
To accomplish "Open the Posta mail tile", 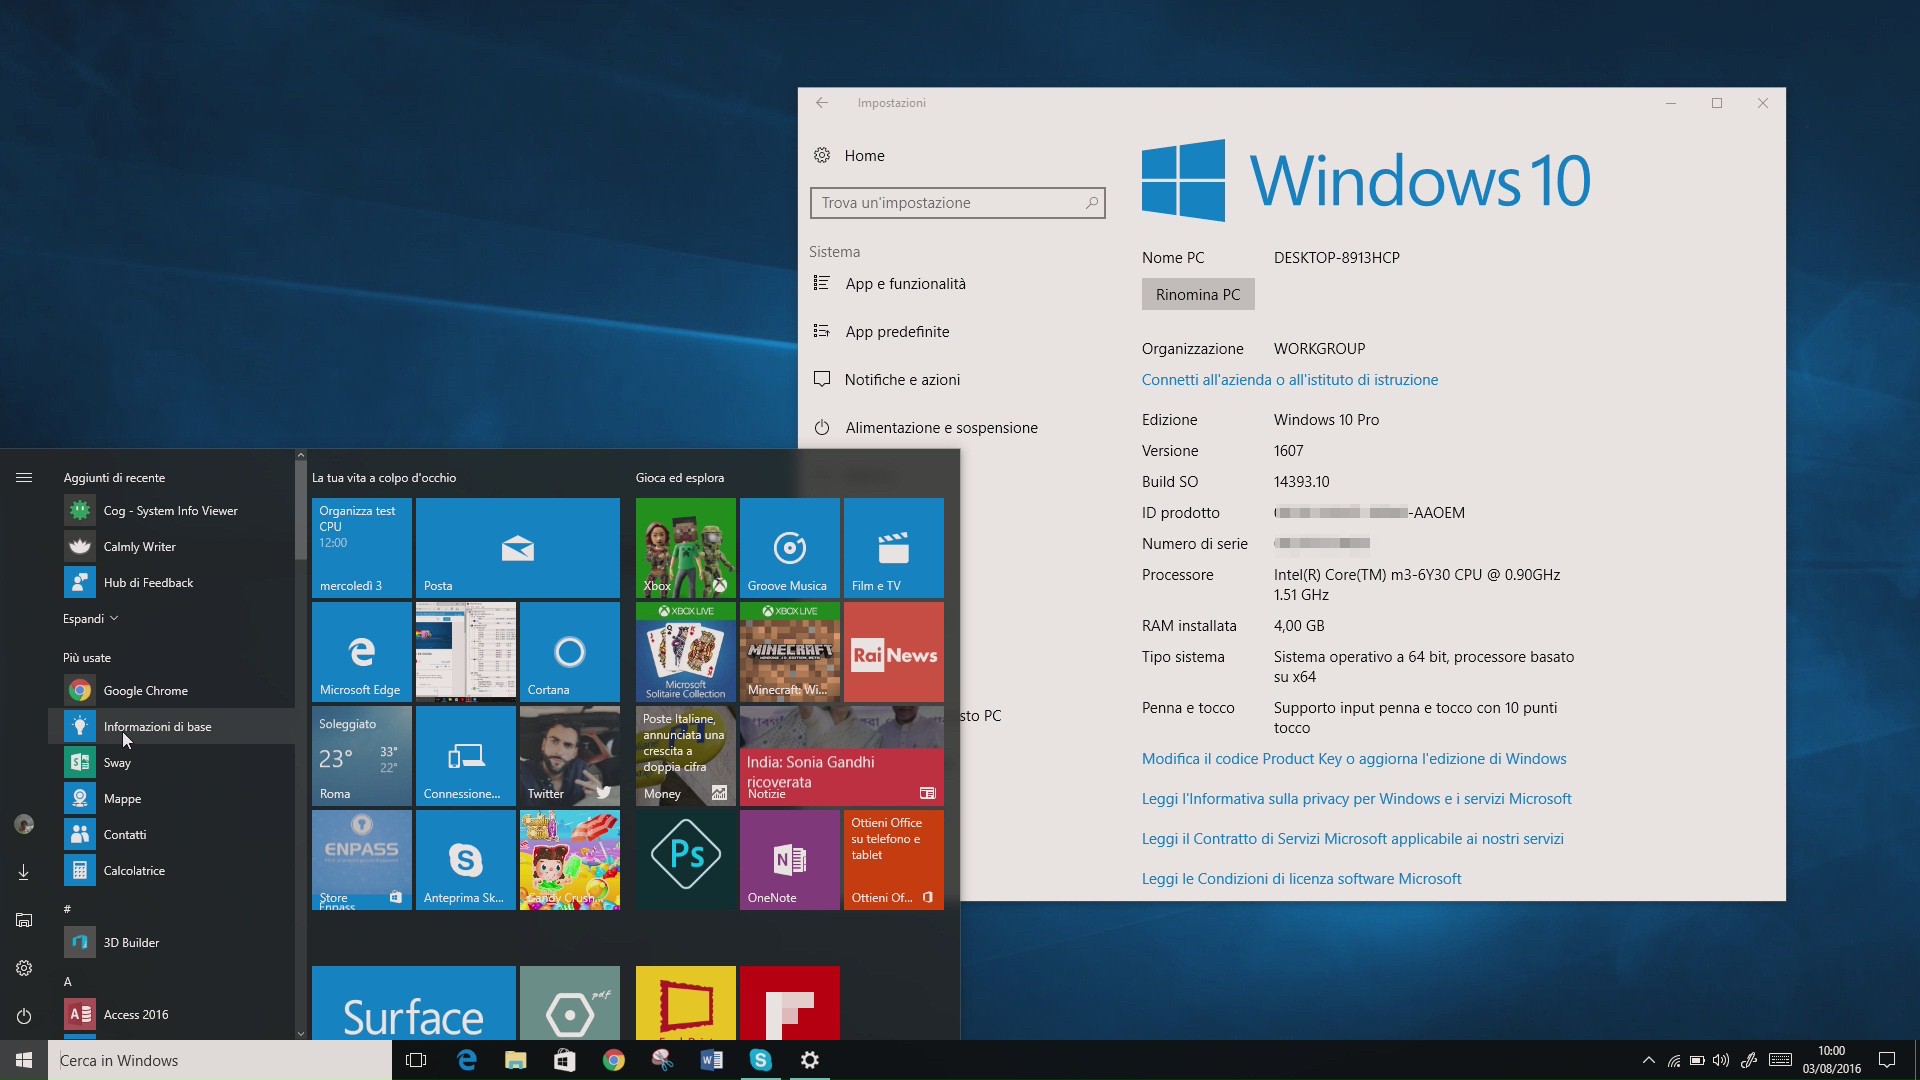I will [518, 548].
